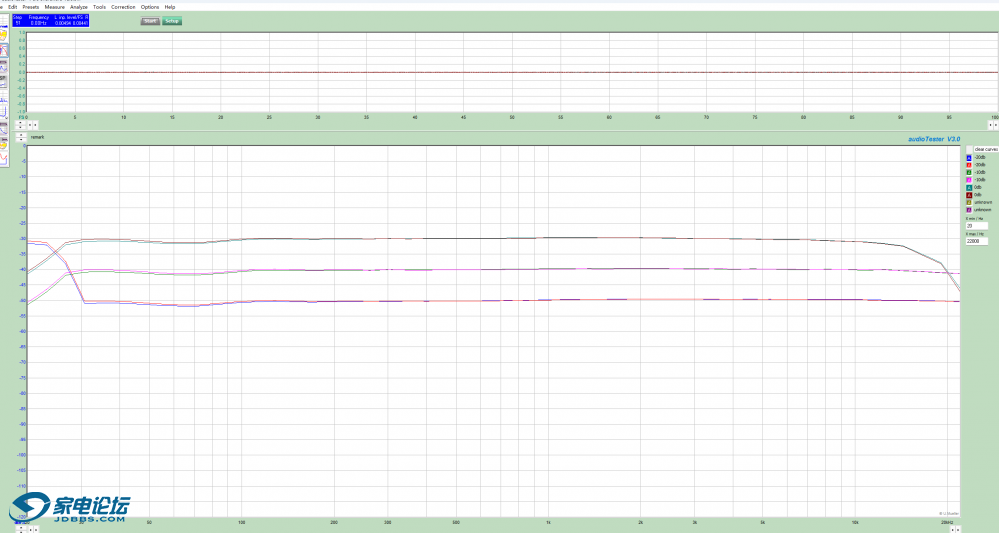The width and height of the screenshot is (999, 533).
Task: Click the bottom graph's rightmost scroll-right arrow
Action: point(958,529)
